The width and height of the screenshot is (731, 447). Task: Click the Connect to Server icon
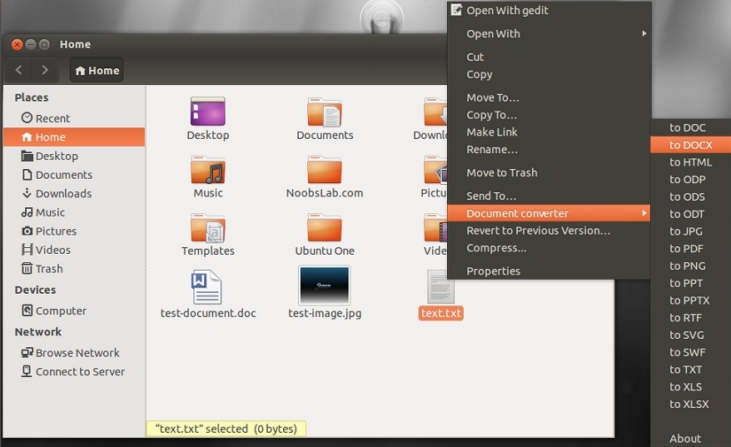pyautogui.click(x=27, y=371)
